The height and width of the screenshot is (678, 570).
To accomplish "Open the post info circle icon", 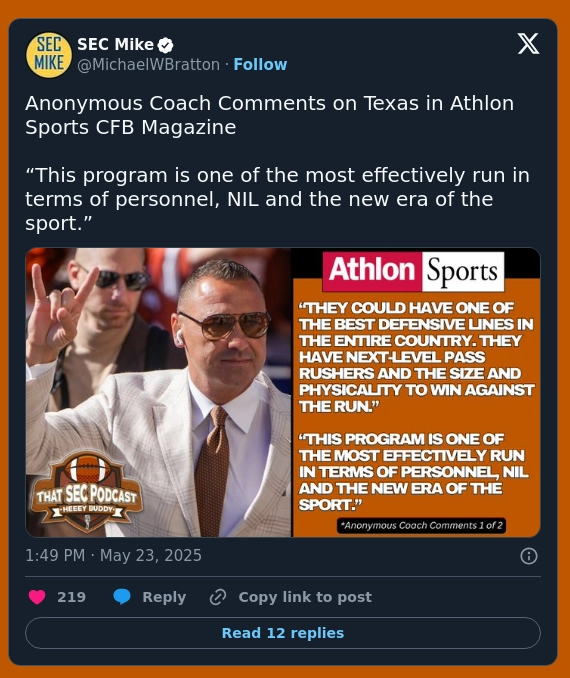I will click(x=528, y=556).
